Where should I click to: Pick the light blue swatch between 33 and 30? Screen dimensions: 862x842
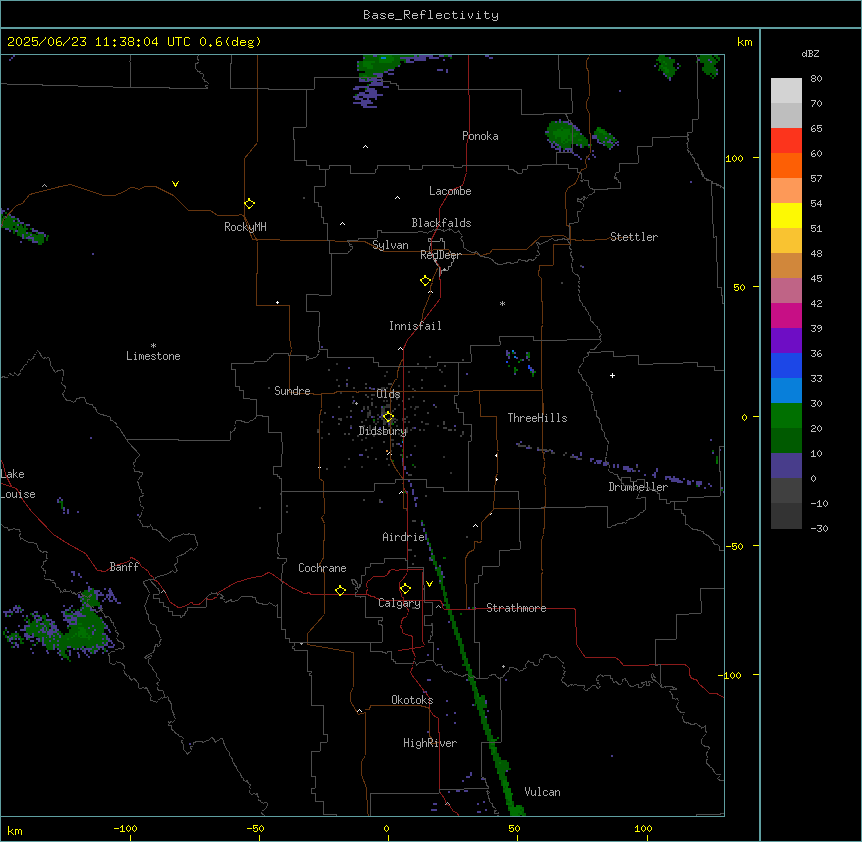click(786, 390)
